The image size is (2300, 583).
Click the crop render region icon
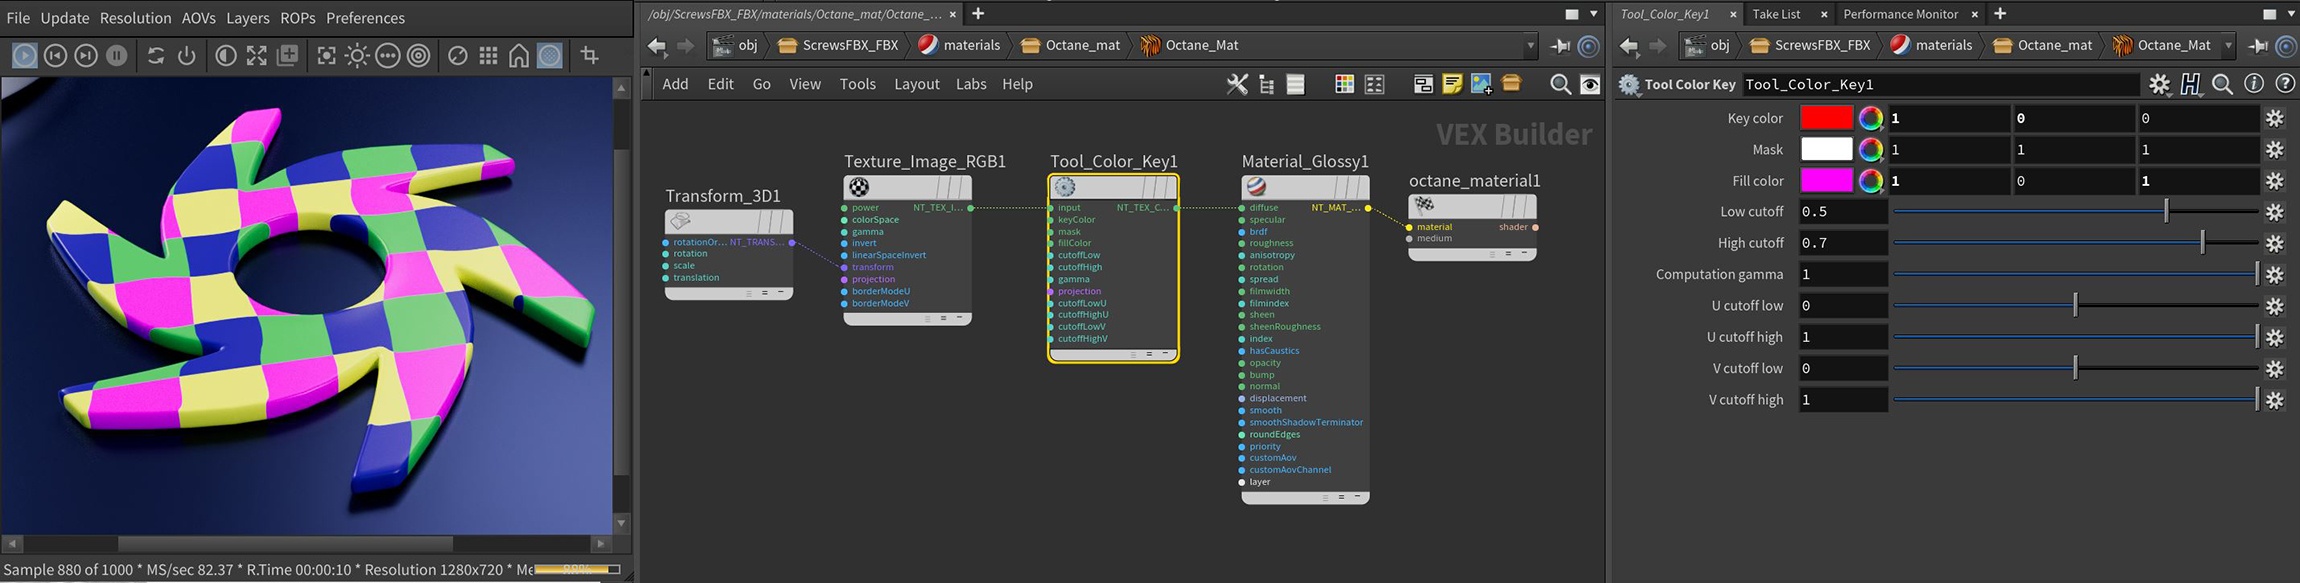[590, 56]
